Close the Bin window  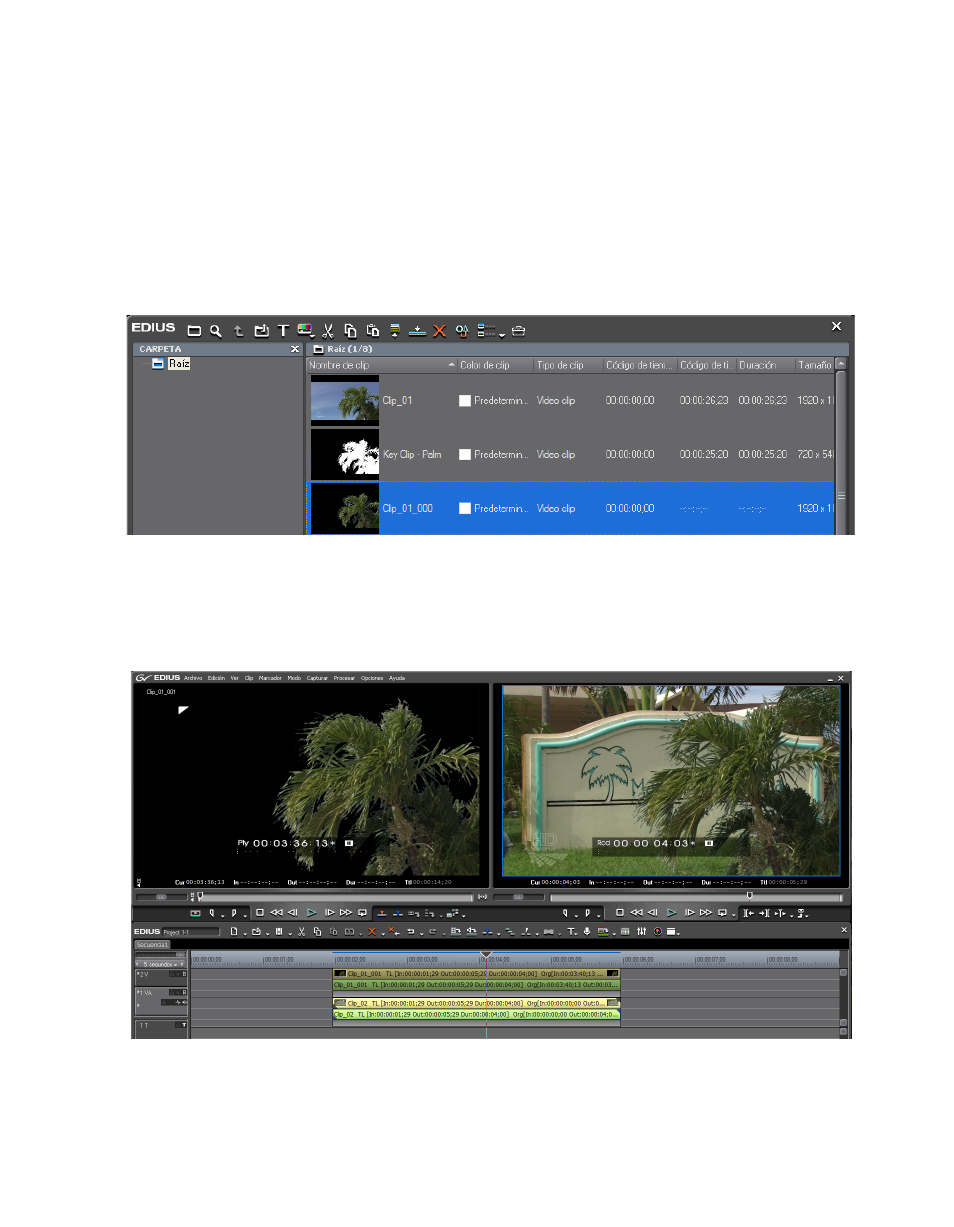[837, 326]
